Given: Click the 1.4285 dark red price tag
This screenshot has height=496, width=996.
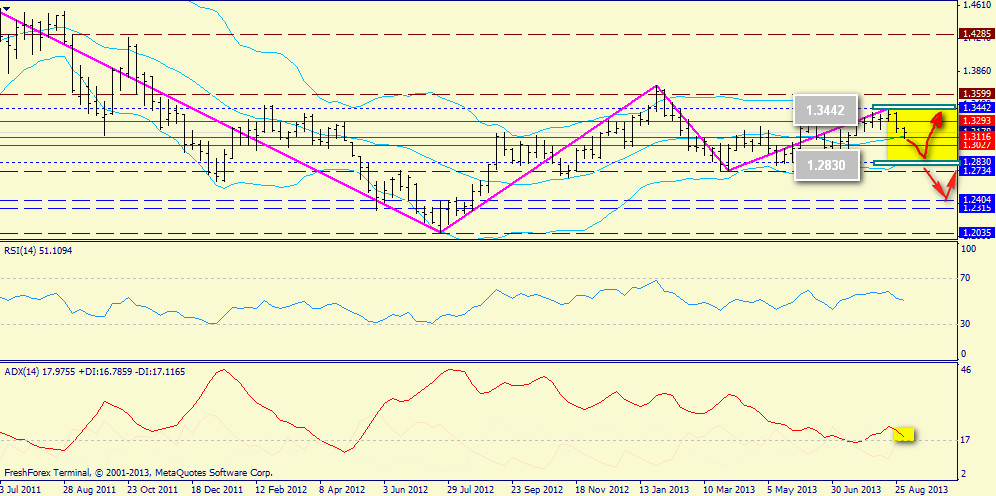Looking at the screenshot, I should pyautogui.click(x=975, y=34).
